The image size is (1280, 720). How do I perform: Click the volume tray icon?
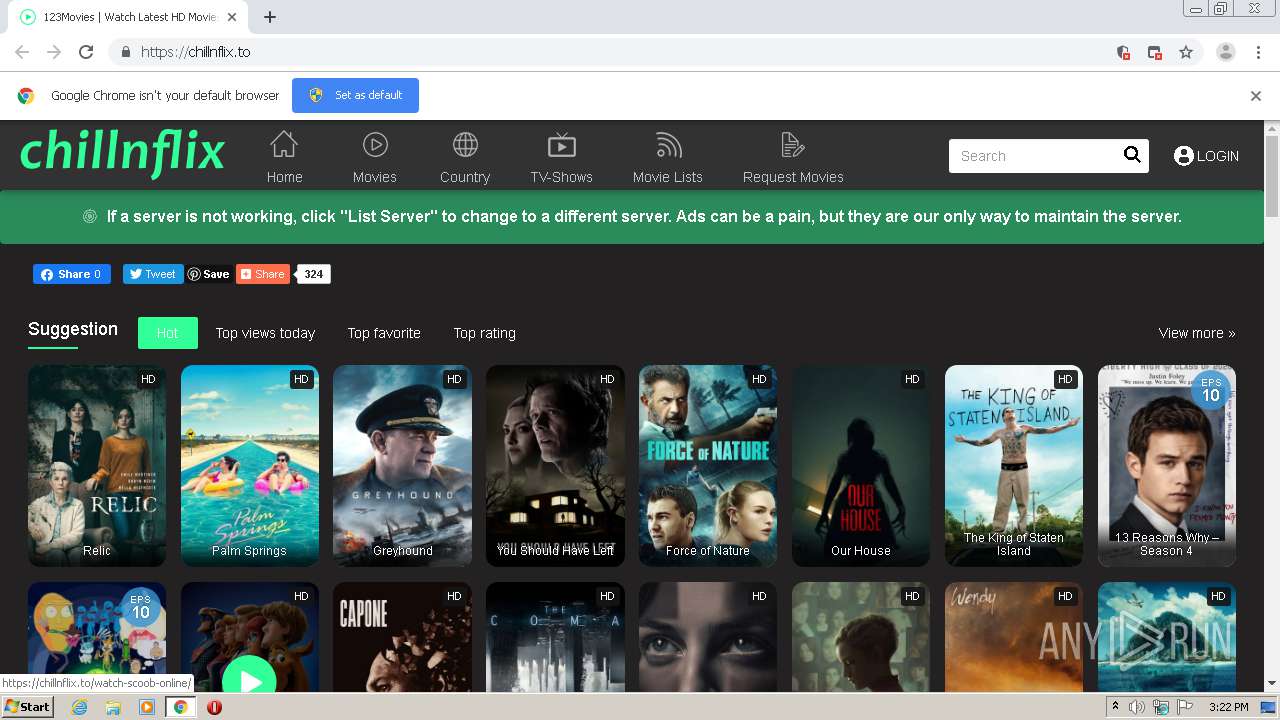coord(1137,707)
